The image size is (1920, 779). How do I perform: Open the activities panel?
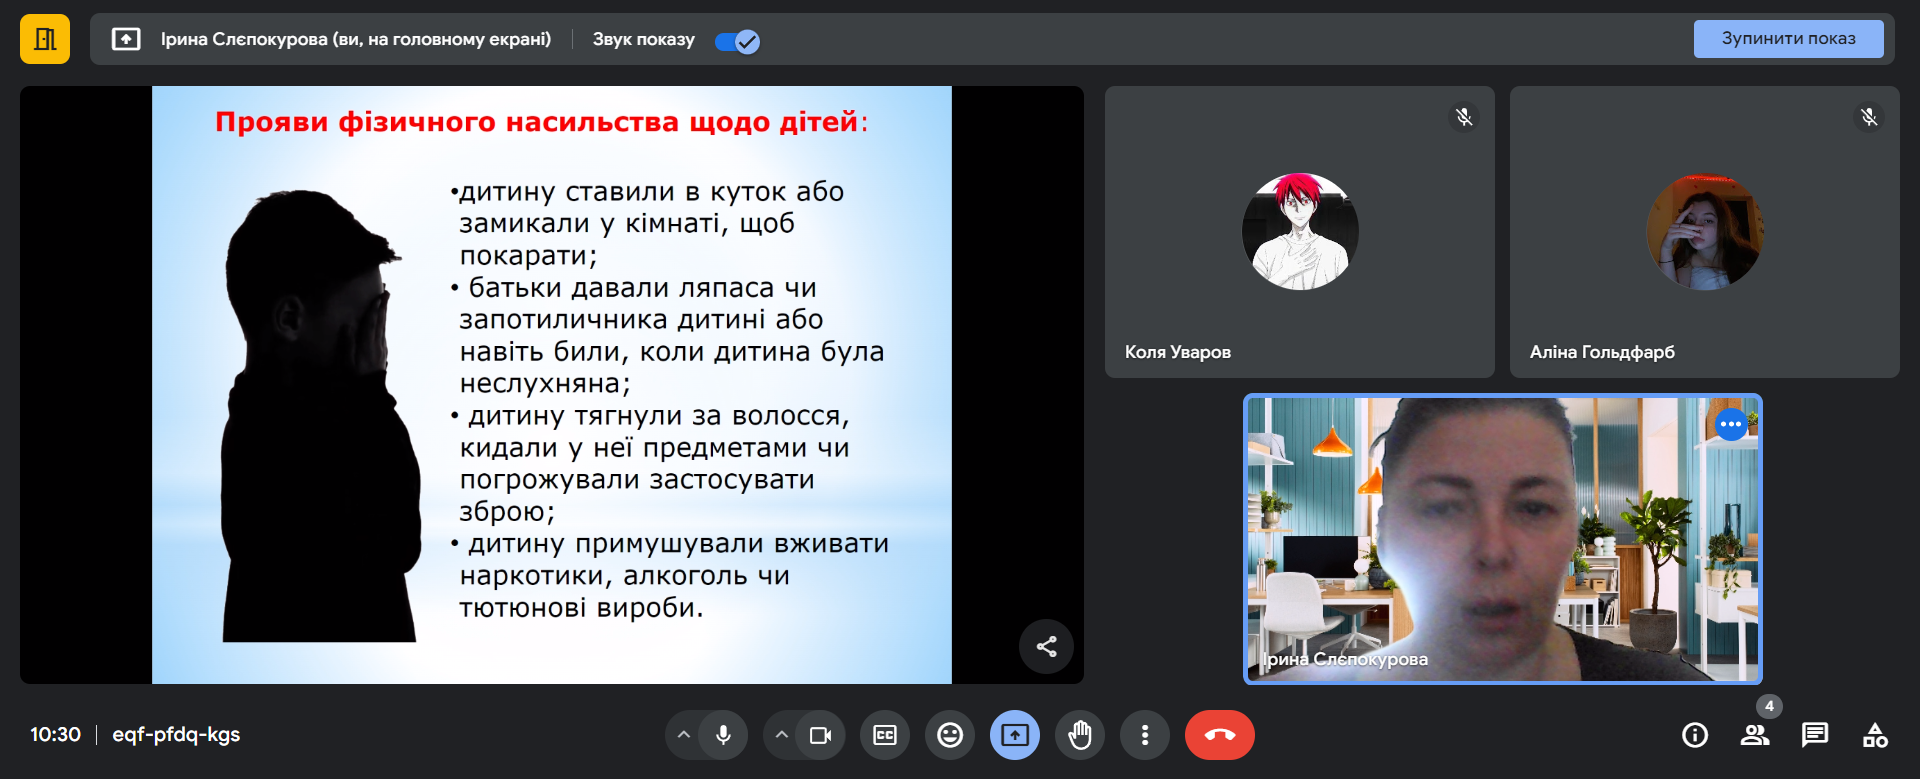[x=1875, y=735]
